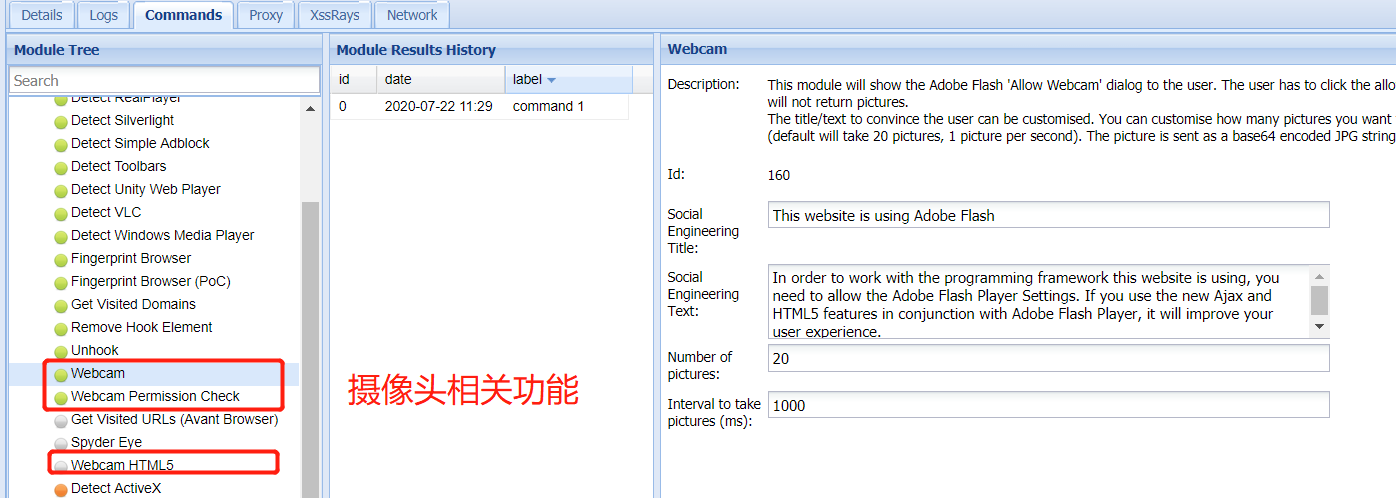The width and height of the screenshot is (1396, 498).
Task: Open the Spyder Eye module
Action: (x=106, y=442)
